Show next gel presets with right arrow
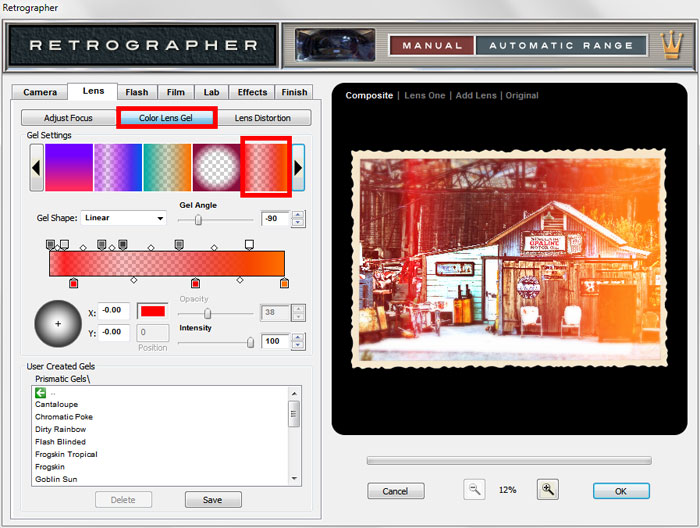 point(298,168)
